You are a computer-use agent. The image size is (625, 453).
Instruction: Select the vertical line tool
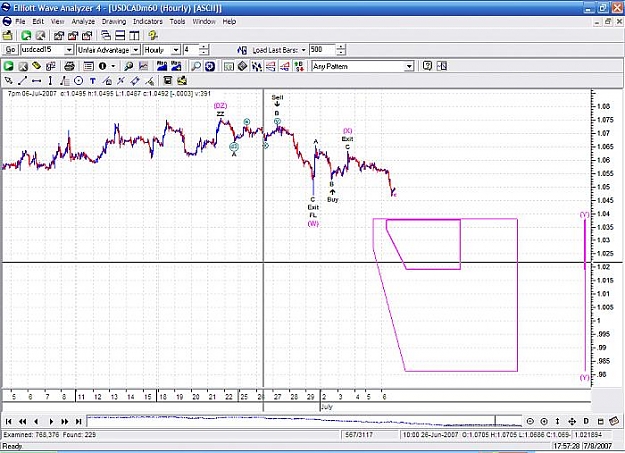50,81
